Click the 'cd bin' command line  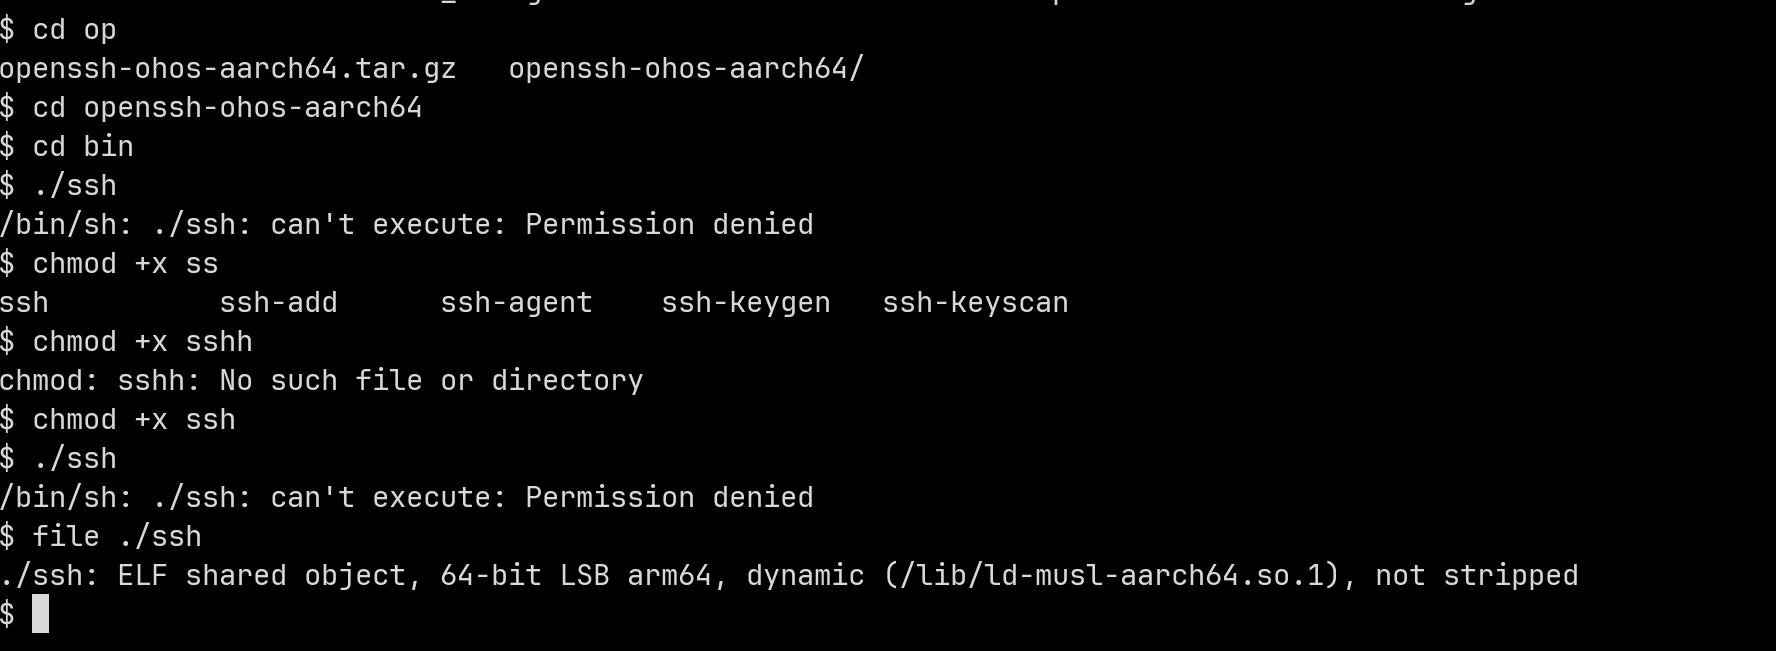pos(67,147)
